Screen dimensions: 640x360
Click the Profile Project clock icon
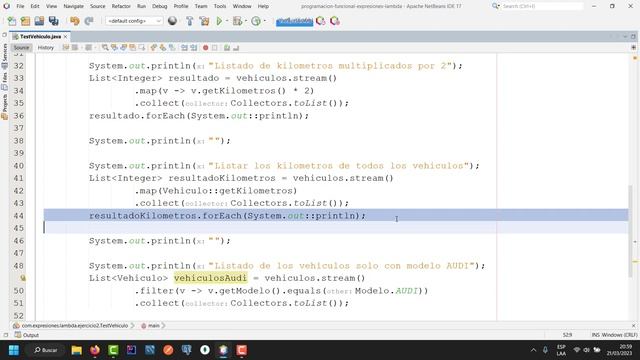click(x=256, y=21)
